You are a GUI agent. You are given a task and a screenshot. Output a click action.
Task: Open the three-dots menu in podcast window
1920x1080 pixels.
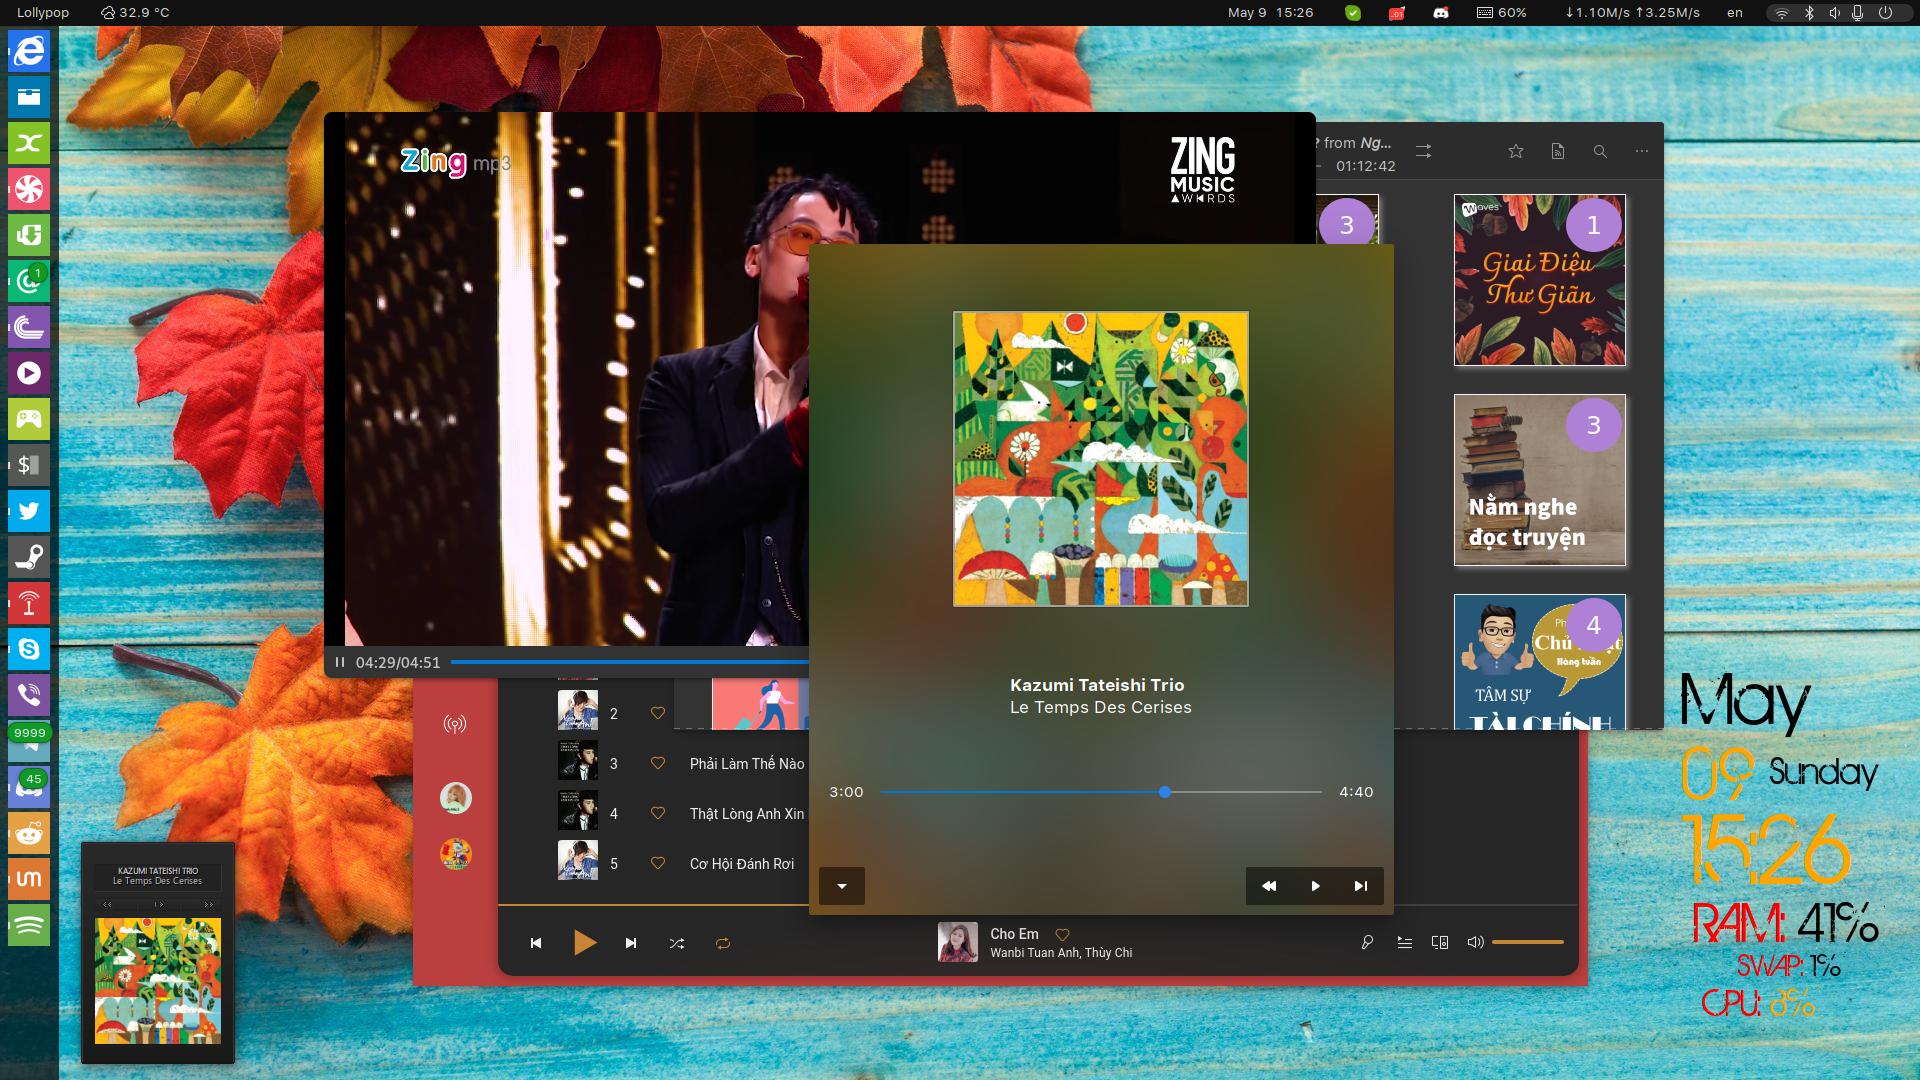[1642, 151]
